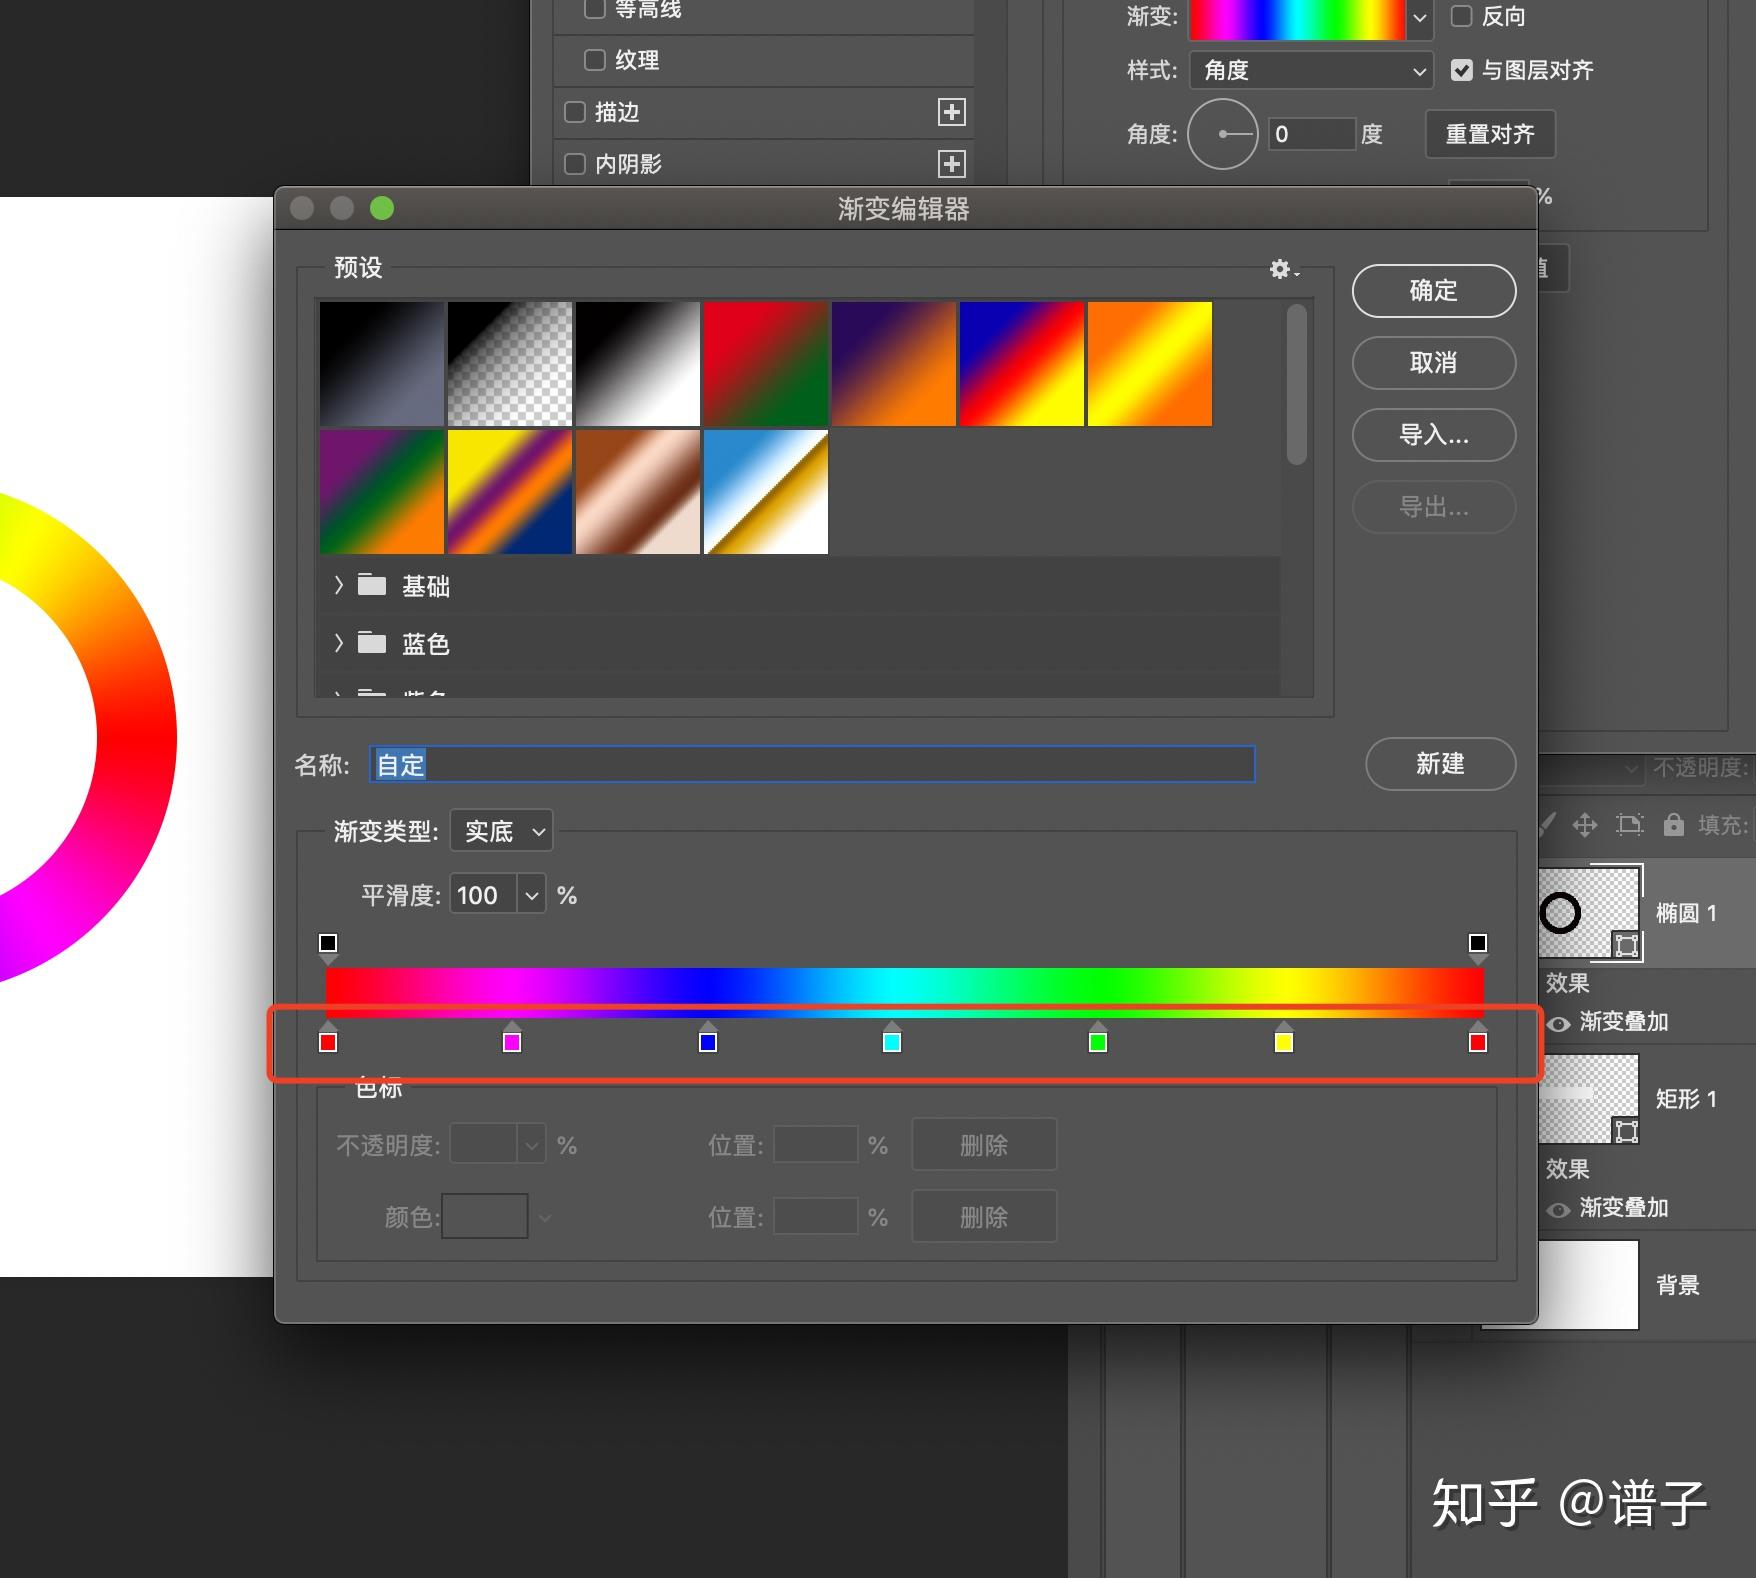
Task: Click the smoothness value field
Action: (x=484, y=895)
